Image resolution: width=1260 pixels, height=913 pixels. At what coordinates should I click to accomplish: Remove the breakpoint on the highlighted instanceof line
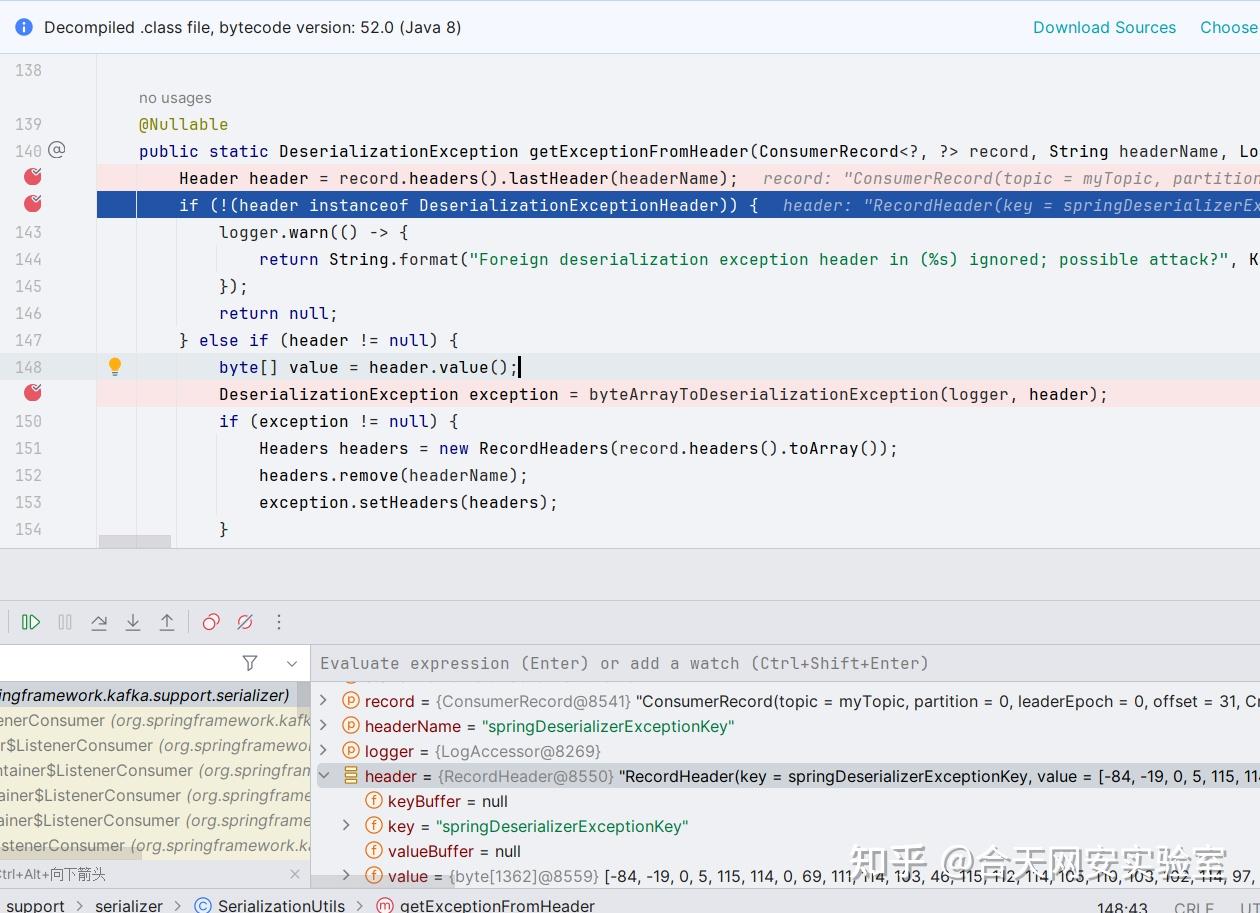(33, 205)
